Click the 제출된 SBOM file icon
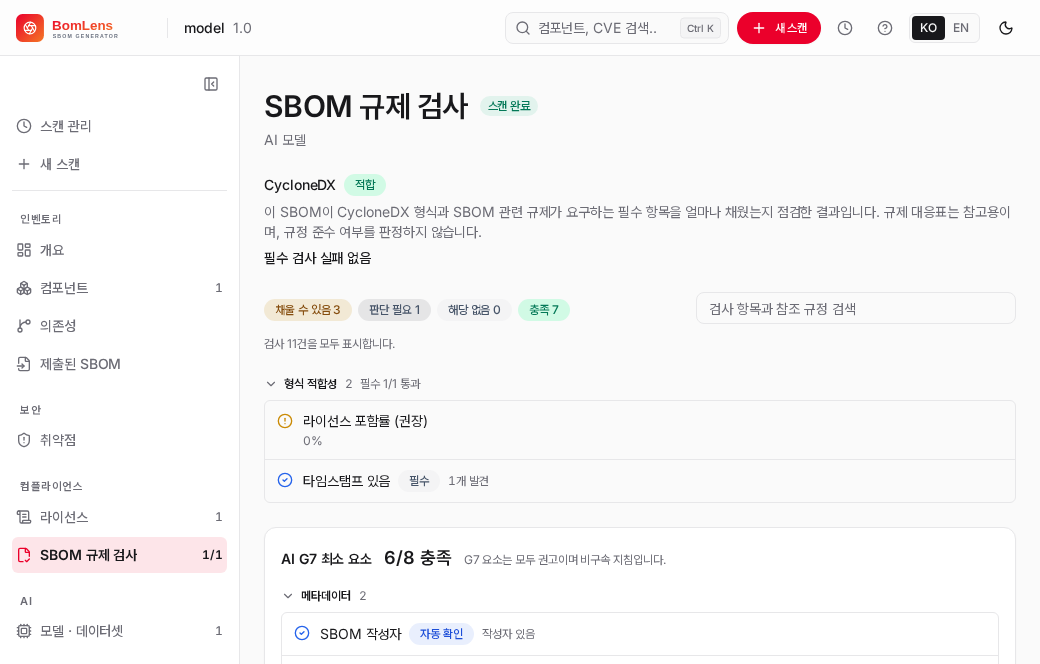The image size is (1040, 664). (24, 364)
